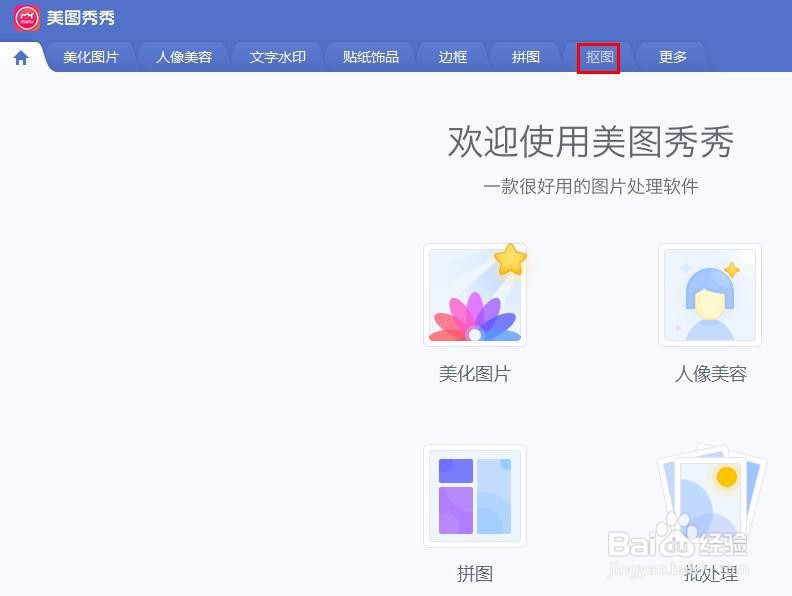Click the Meitu Xiuxiu logo icon

click(26, 18)
